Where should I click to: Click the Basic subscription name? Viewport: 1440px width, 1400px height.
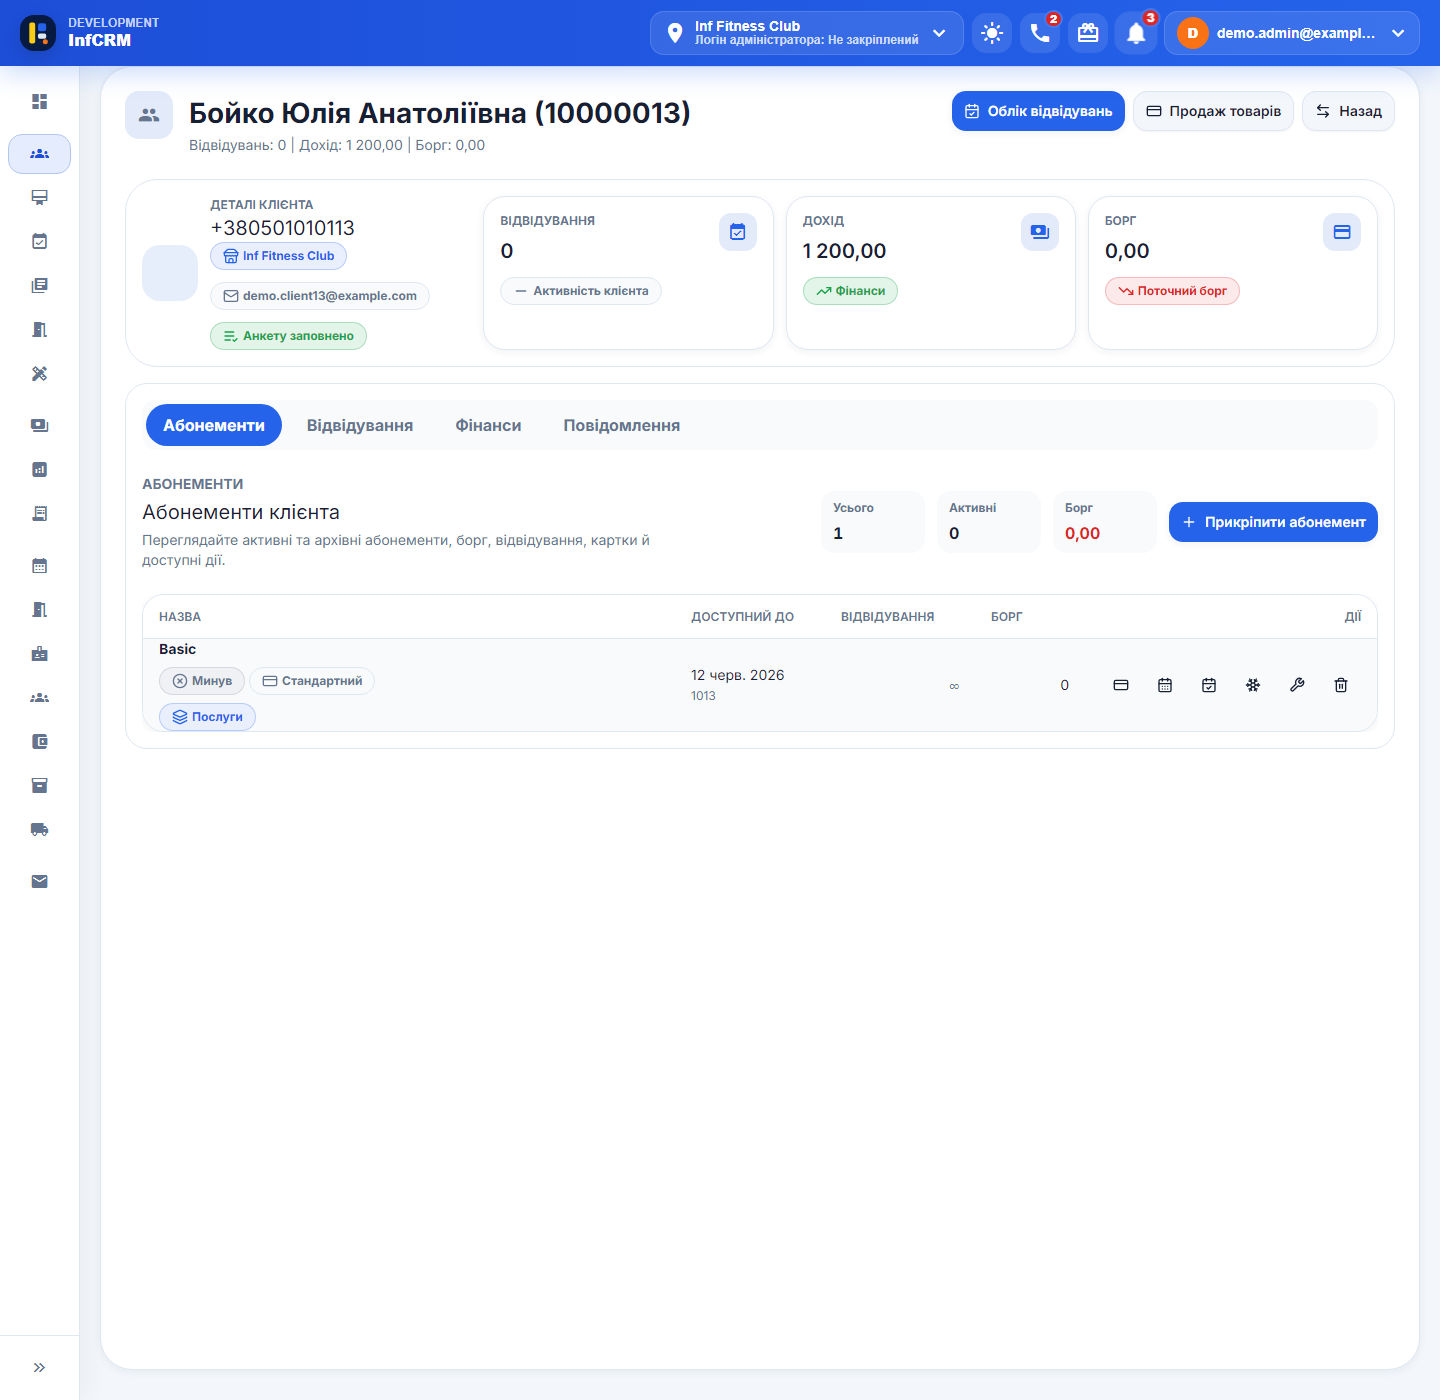[177, 649]
